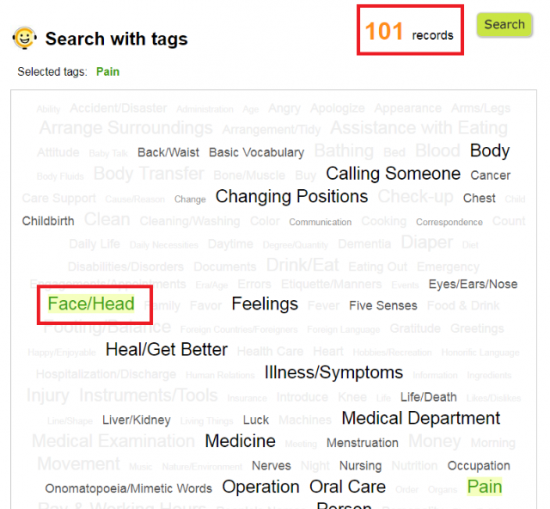
Task: Select the Medical Department tag
Action: point(421,418)
